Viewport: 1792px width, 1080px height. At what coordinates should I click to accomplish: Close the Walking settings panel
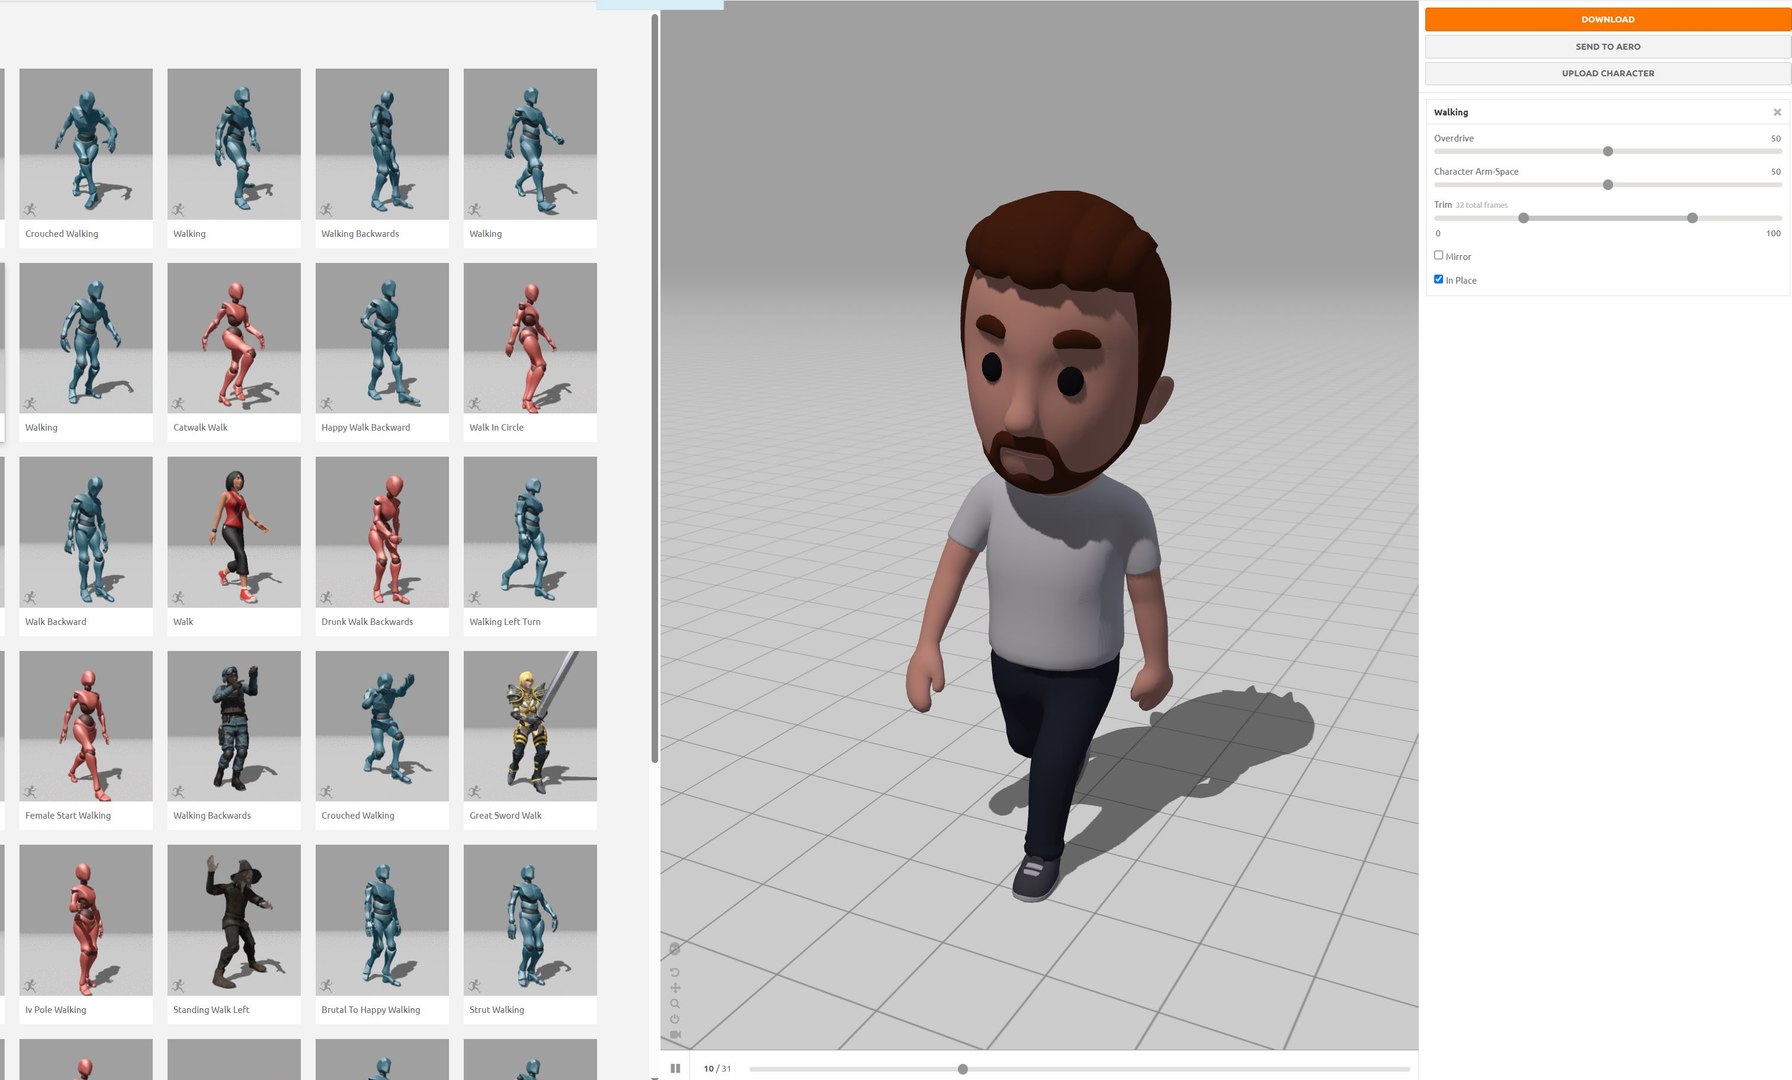coord(1777,112)
